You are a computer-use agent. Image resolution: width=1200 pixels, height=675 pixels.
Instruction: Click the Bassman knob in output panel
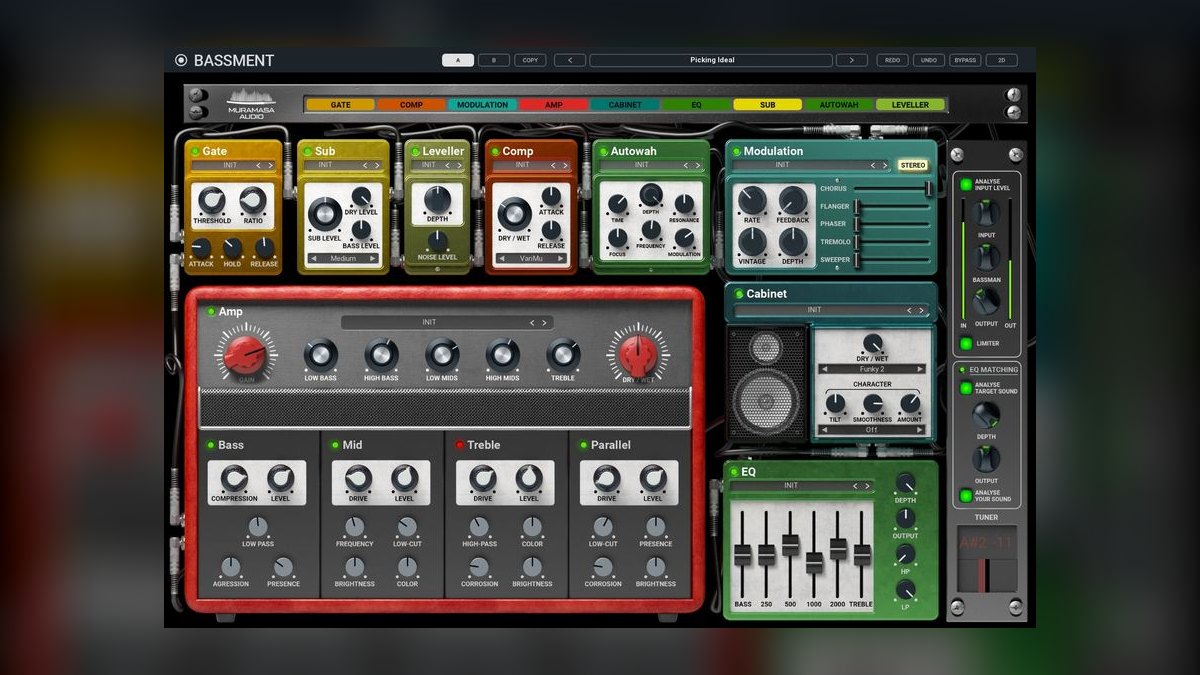point(986,257)
